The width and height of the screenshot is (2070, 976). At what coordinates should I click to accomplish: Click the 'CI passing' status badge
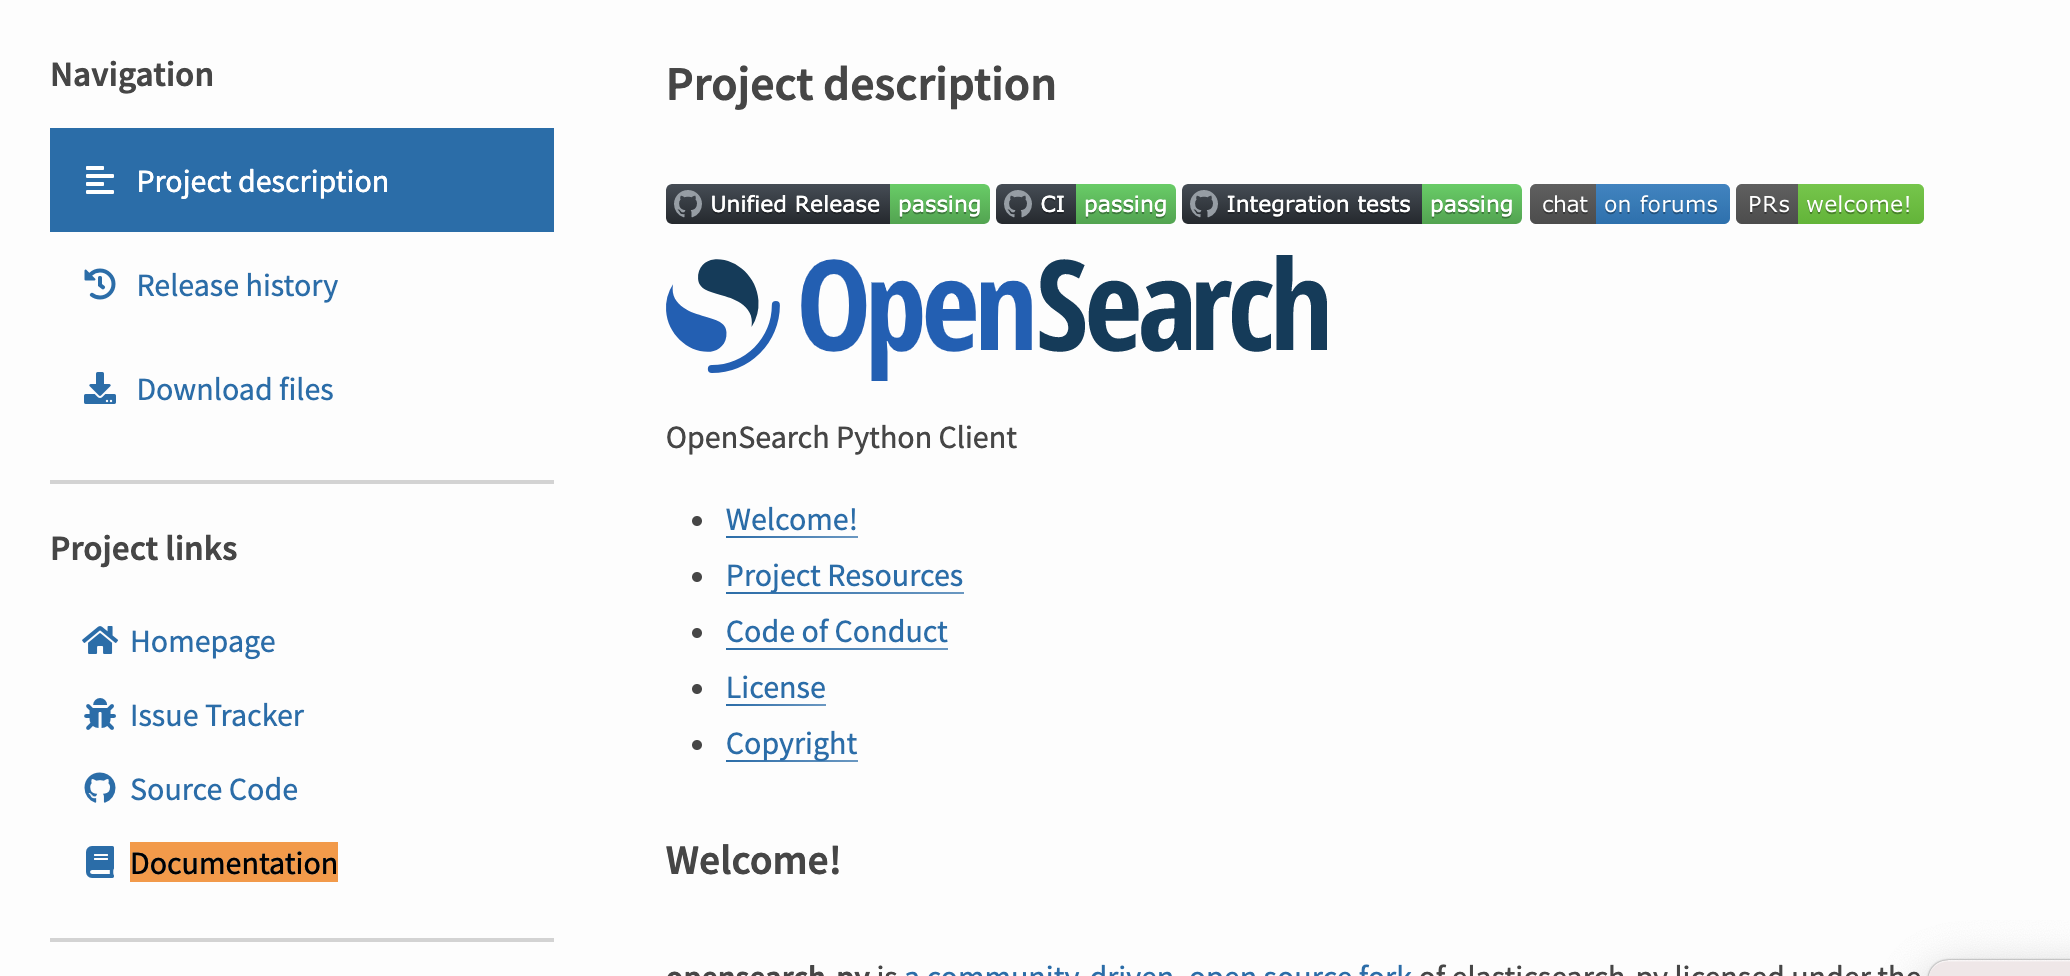(1086, 203)
